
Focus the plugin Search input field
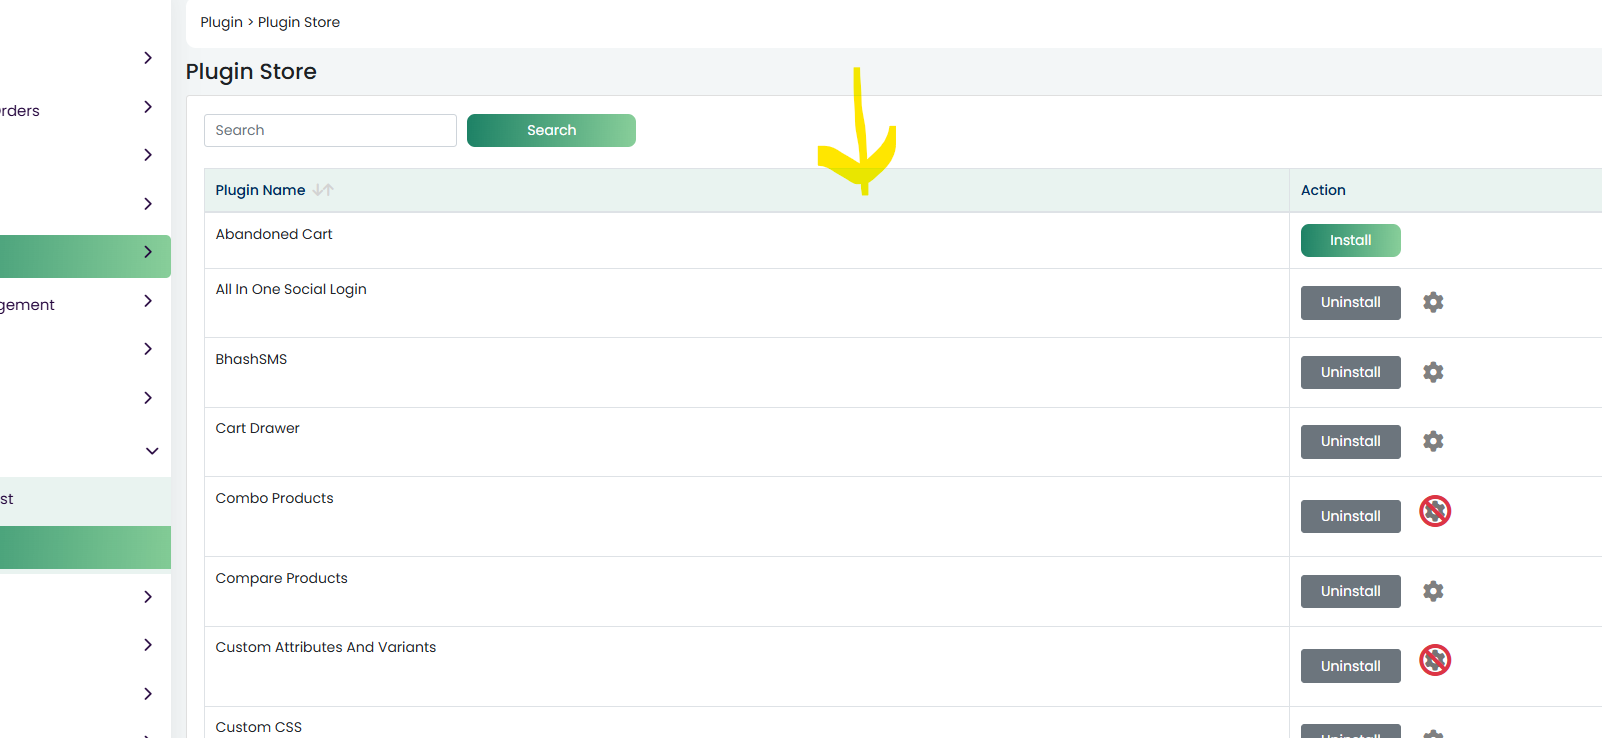point(330,130)
